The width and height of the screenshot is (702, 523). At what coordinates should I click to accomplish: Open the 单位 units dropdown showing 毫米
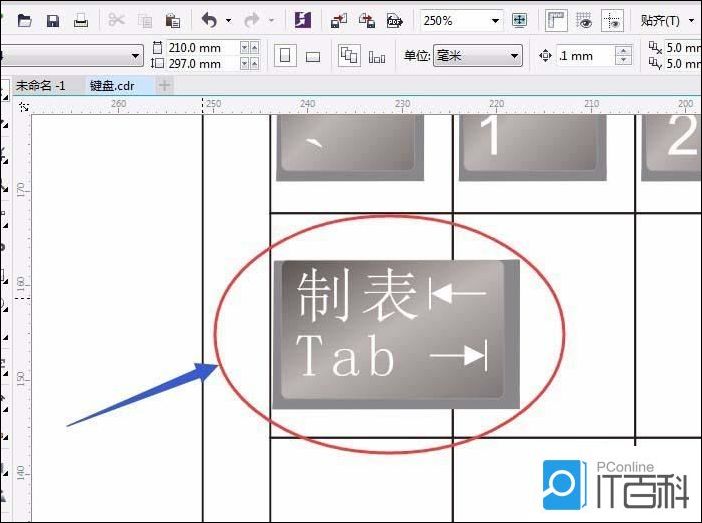tap(478, 56)
